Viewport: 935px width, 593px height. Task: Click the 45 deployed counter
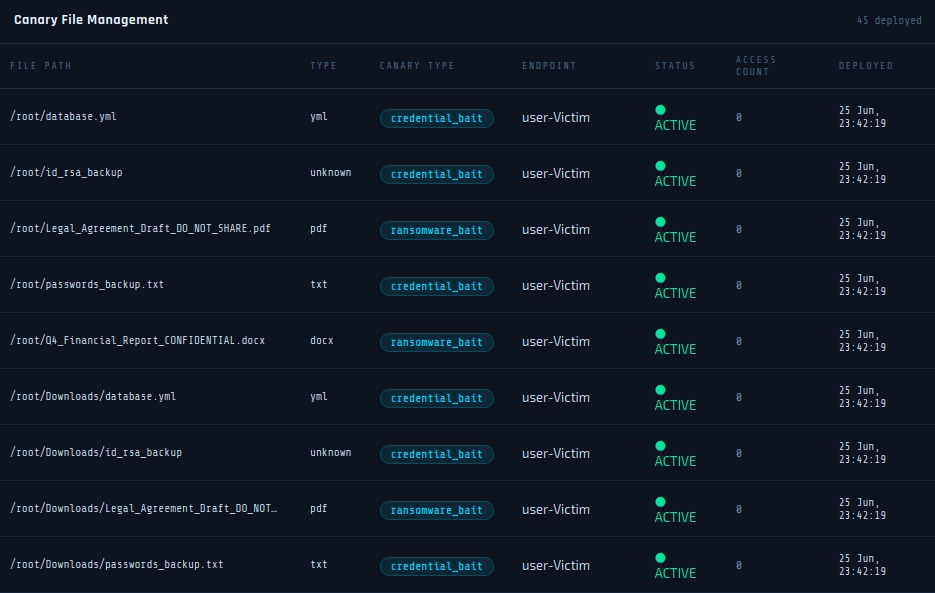pos(889,20)
